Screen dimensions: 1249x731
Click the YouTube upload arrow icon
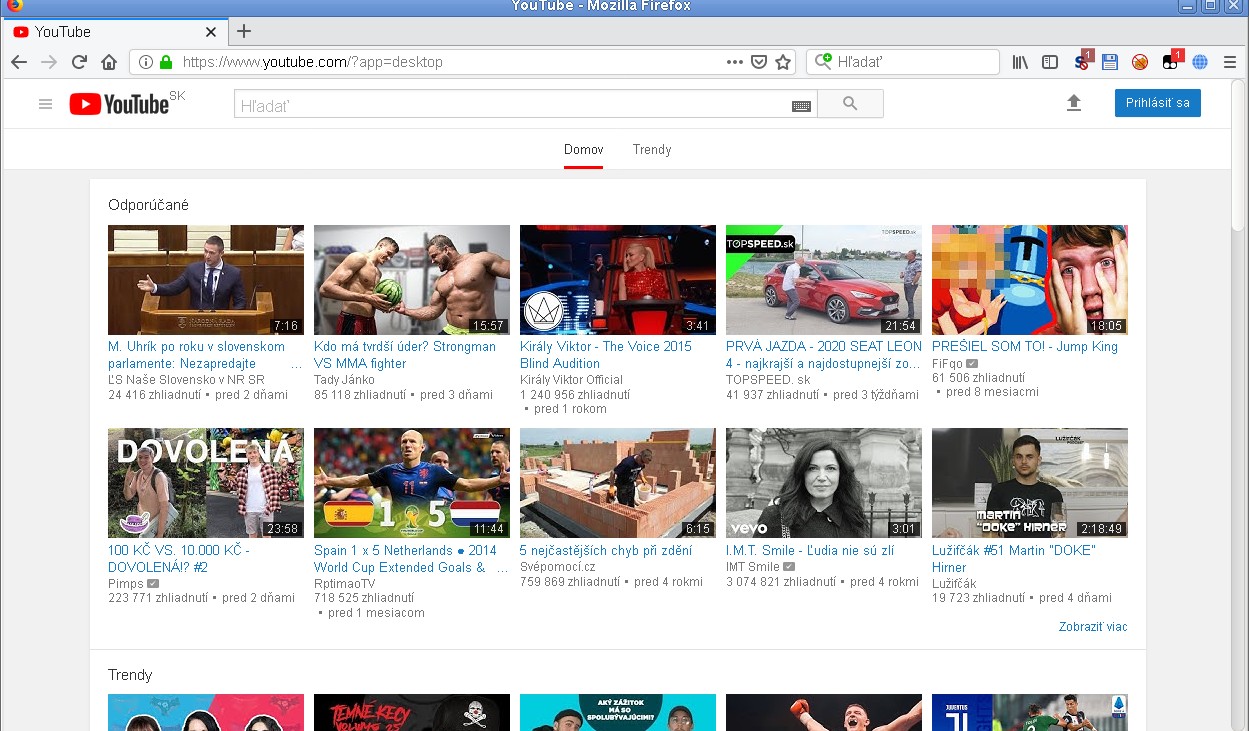click(1074, 103)
